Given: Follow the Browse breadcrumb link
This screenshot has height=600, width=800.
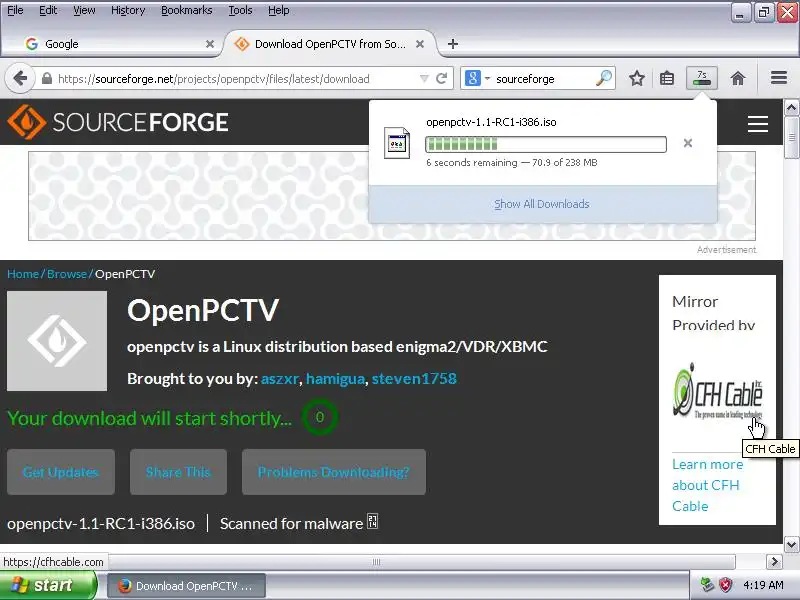Looking at the screenshot, I should tap(67, 274).
